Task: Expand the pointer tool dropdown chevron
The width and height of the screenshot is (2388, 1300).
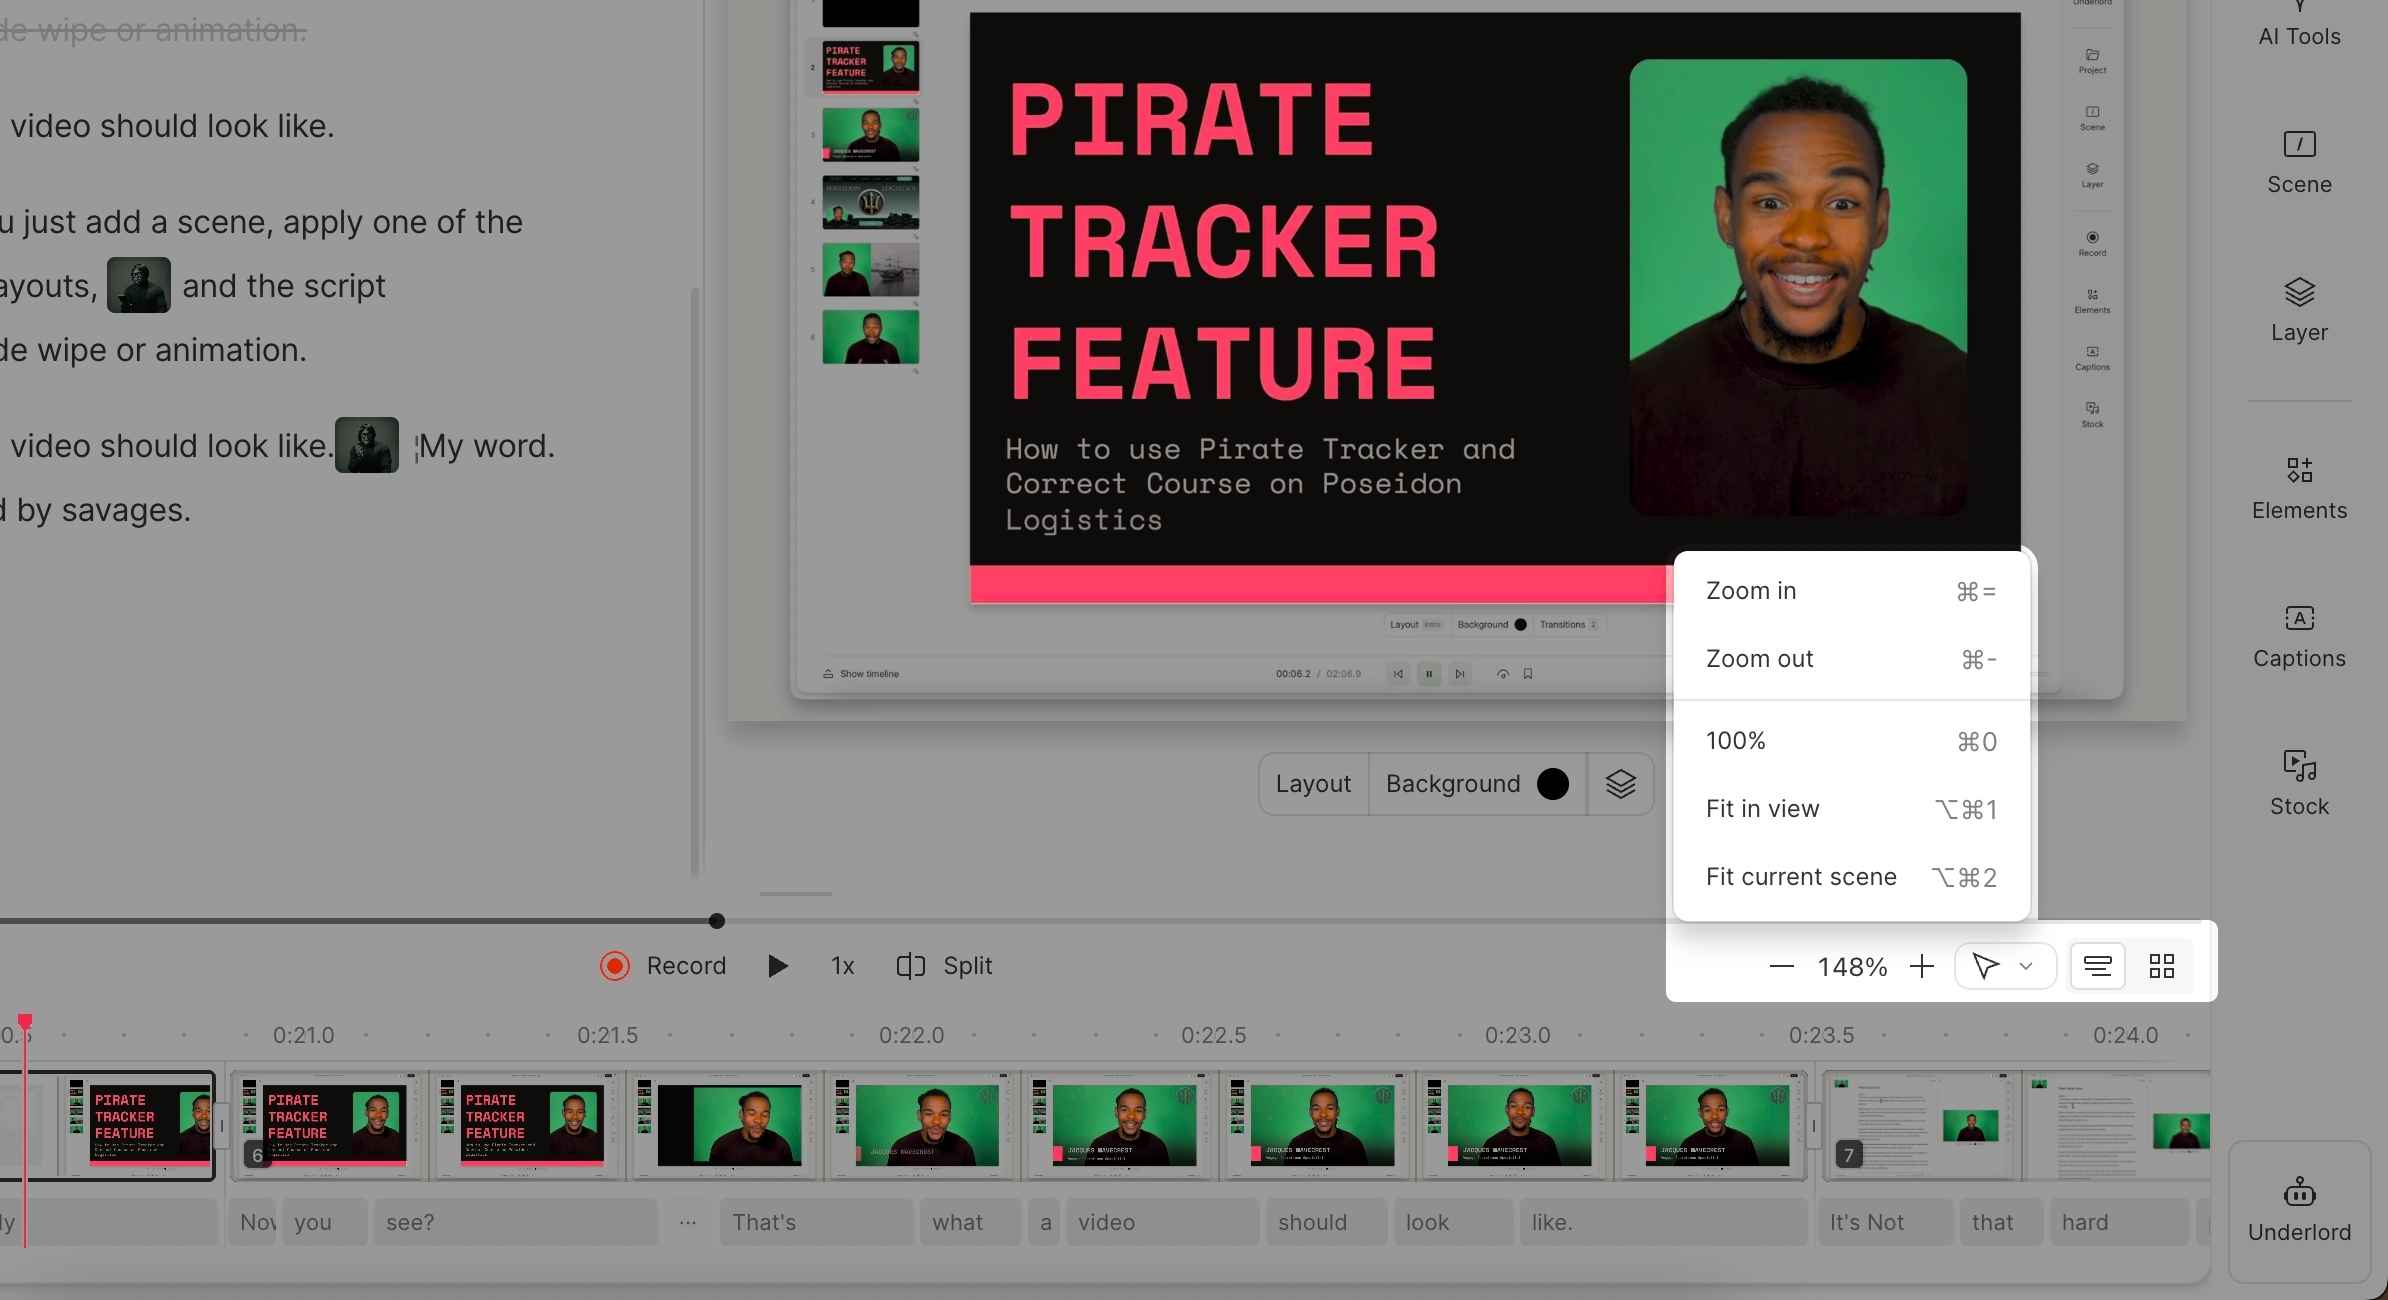Action: (x=2026, y=966)
